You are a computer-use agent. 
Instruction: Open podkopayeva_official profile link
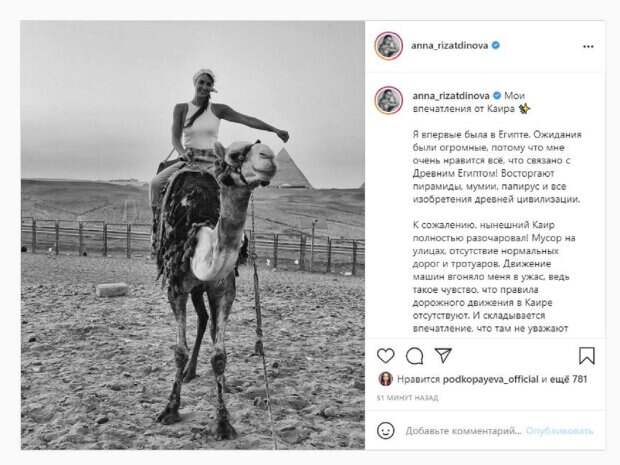[x=490, y=379]
